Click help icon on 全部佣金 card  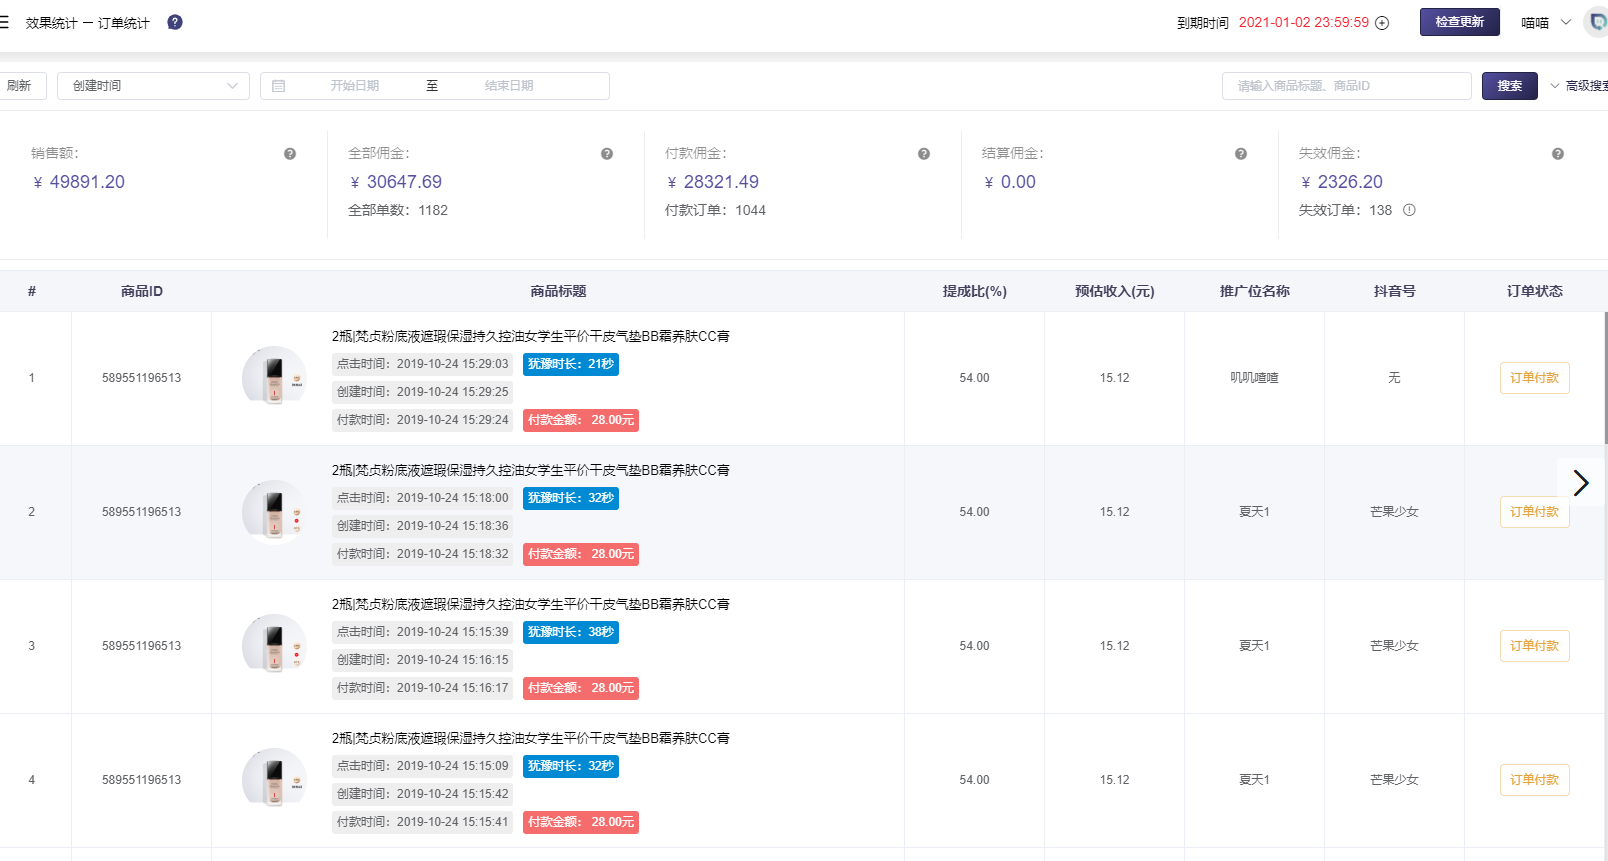coord(607,154)
